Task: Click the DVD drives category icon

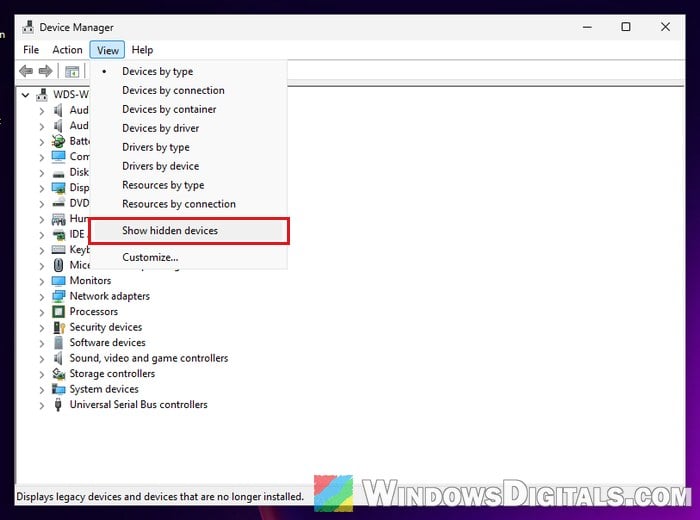Action: 58,203
